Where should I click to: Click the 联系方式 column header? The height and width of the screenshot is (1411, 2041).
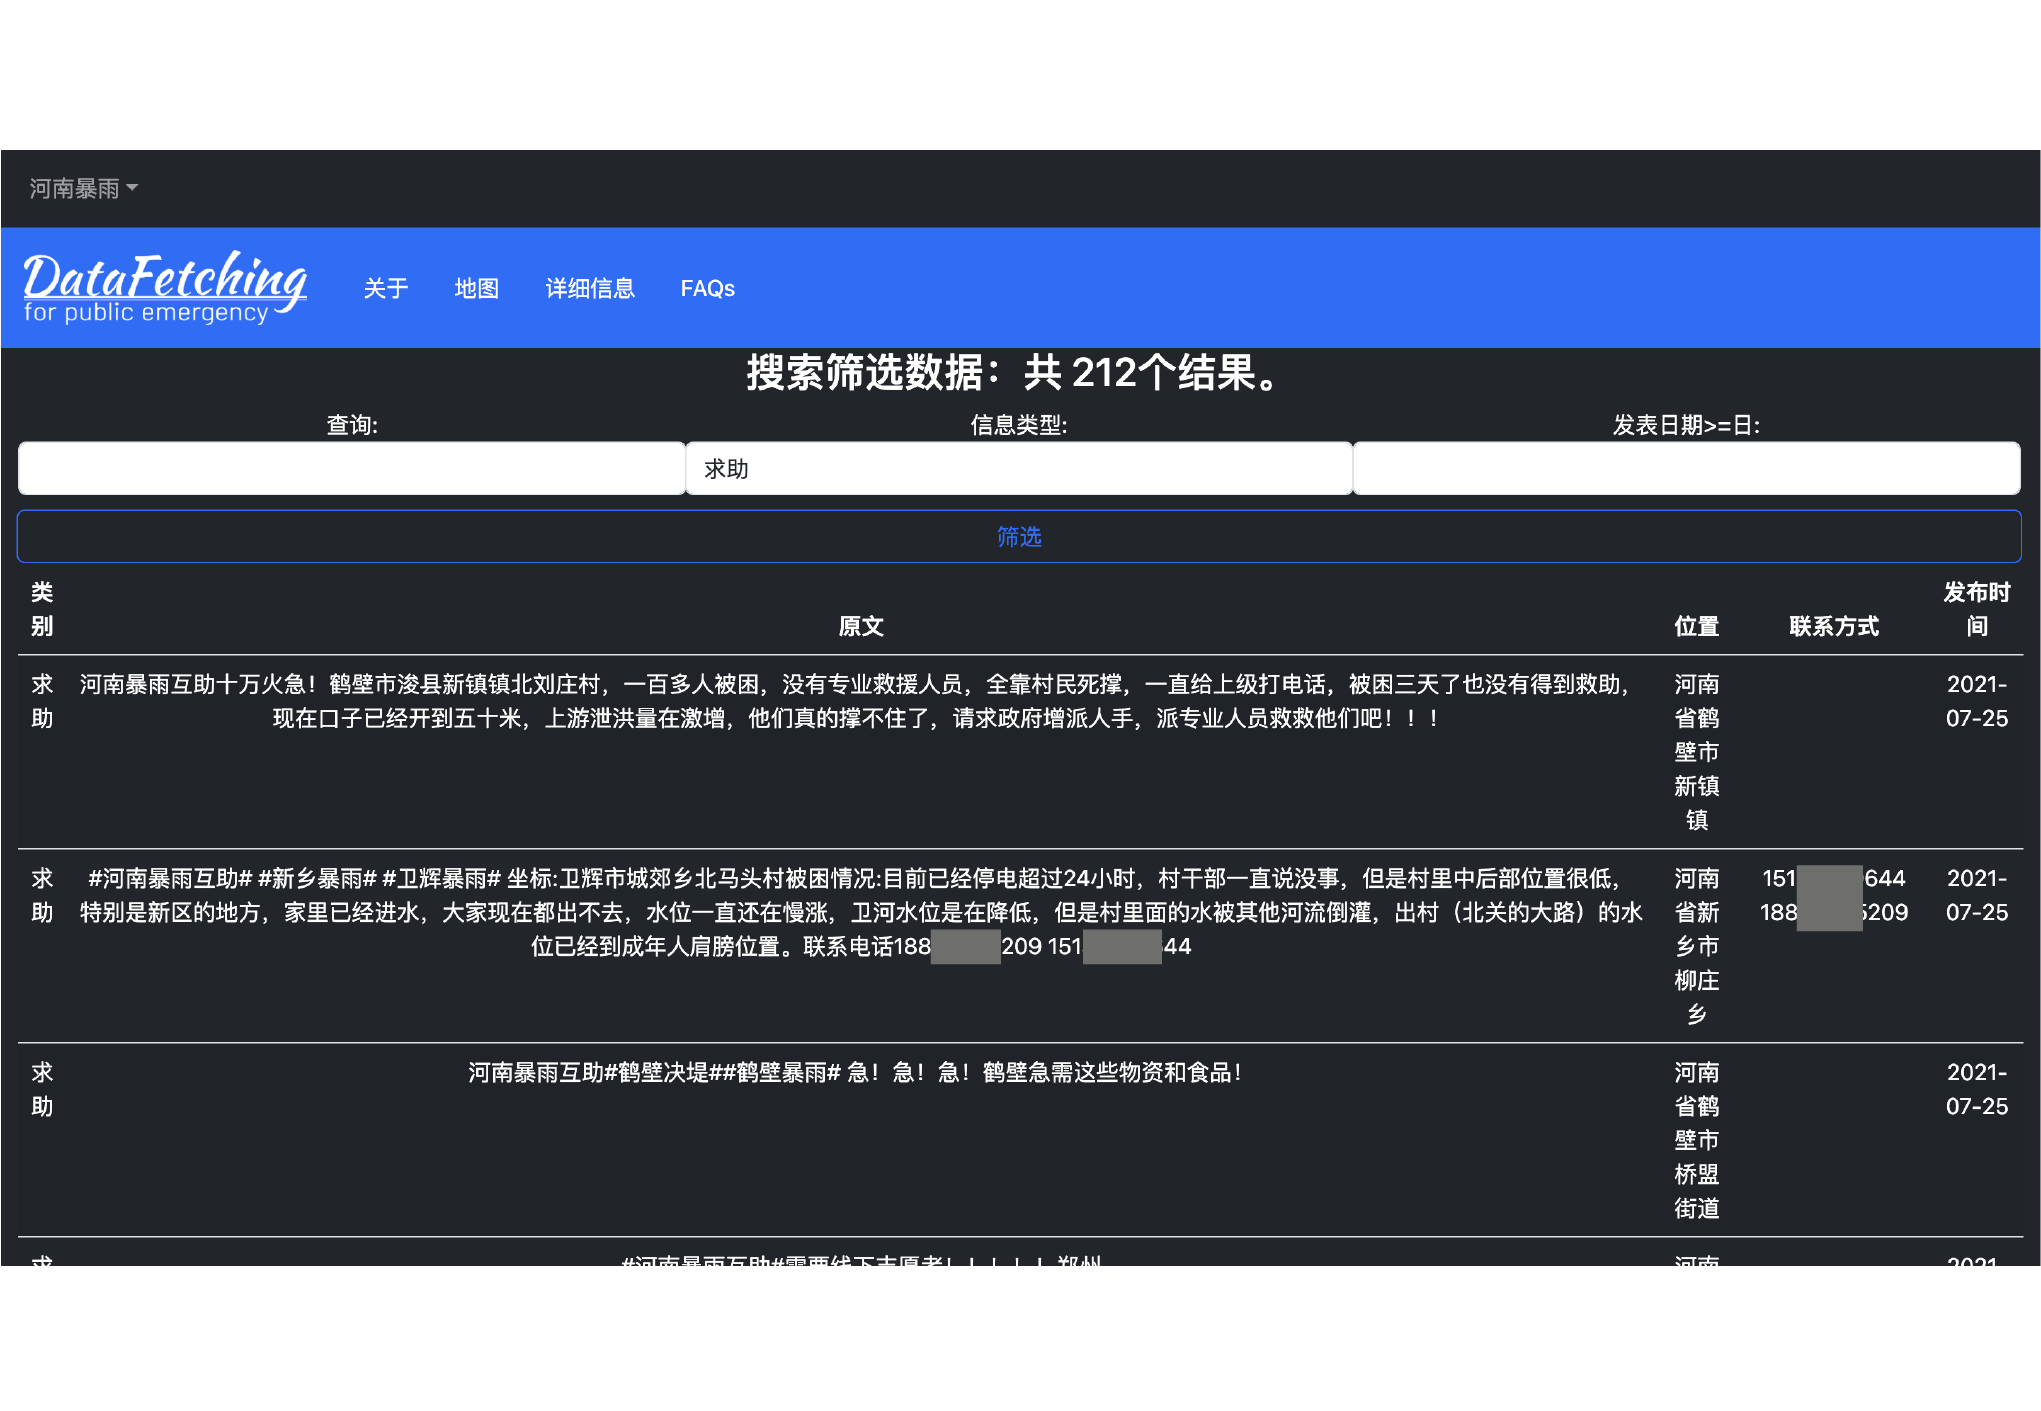[1834, 626]
